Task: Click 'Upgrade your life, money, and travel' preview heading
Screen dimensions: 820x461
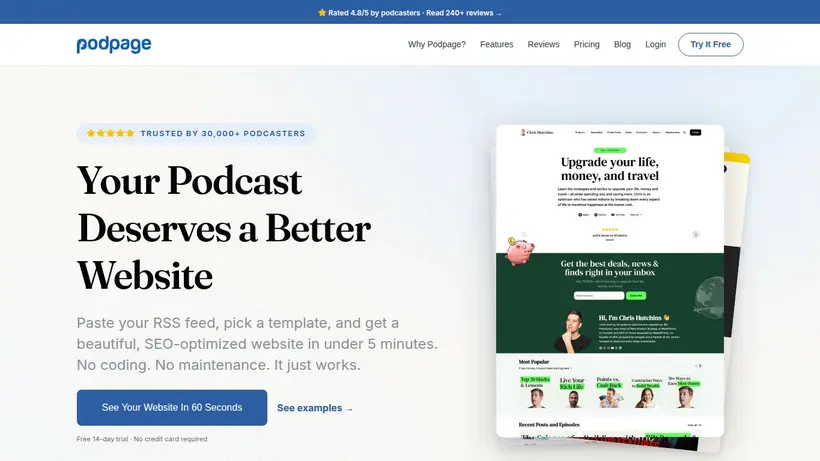Action: click(610, 169)
